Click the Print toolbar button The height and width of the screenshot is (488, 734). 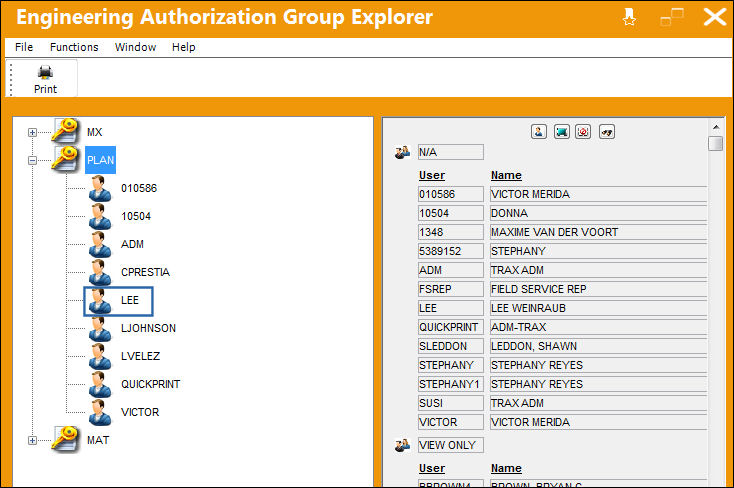pos(45,79)
